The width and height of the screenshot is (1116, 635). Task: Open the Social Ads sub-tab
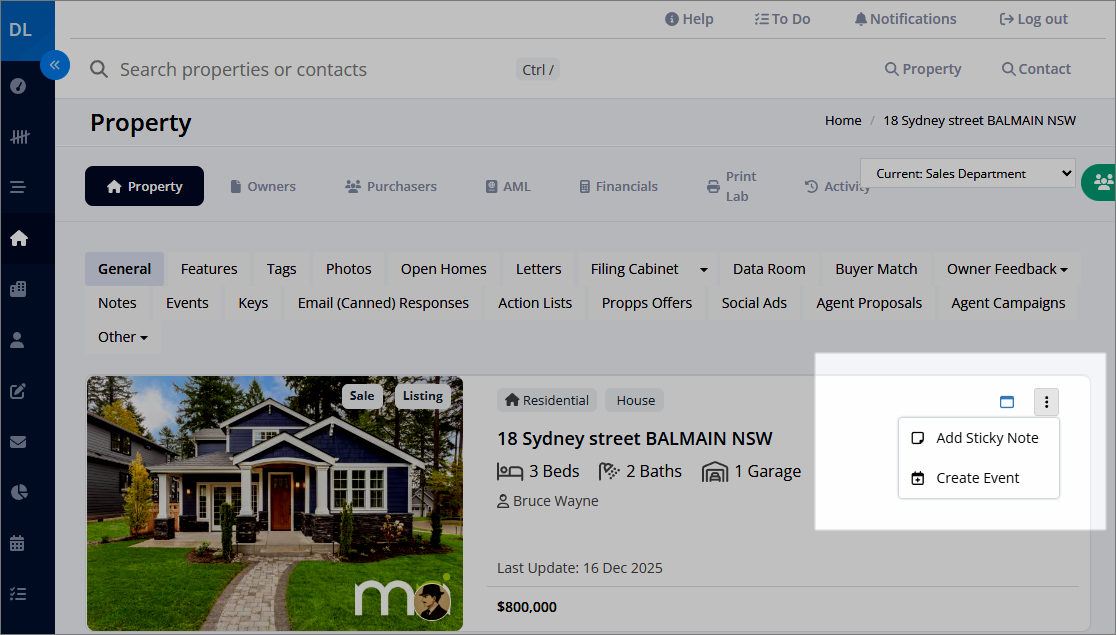point(754,303)
